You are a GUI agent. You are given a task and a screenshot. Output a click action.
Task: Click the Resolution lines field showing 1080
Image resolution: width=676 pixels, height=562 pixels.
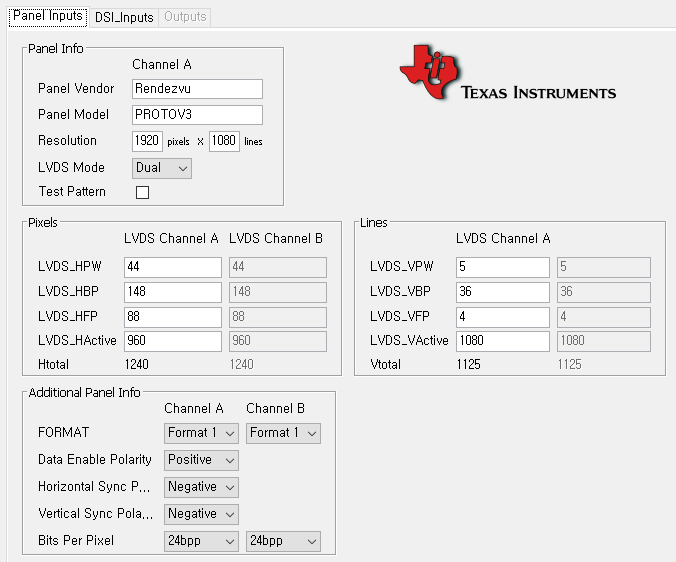point(224,141)
